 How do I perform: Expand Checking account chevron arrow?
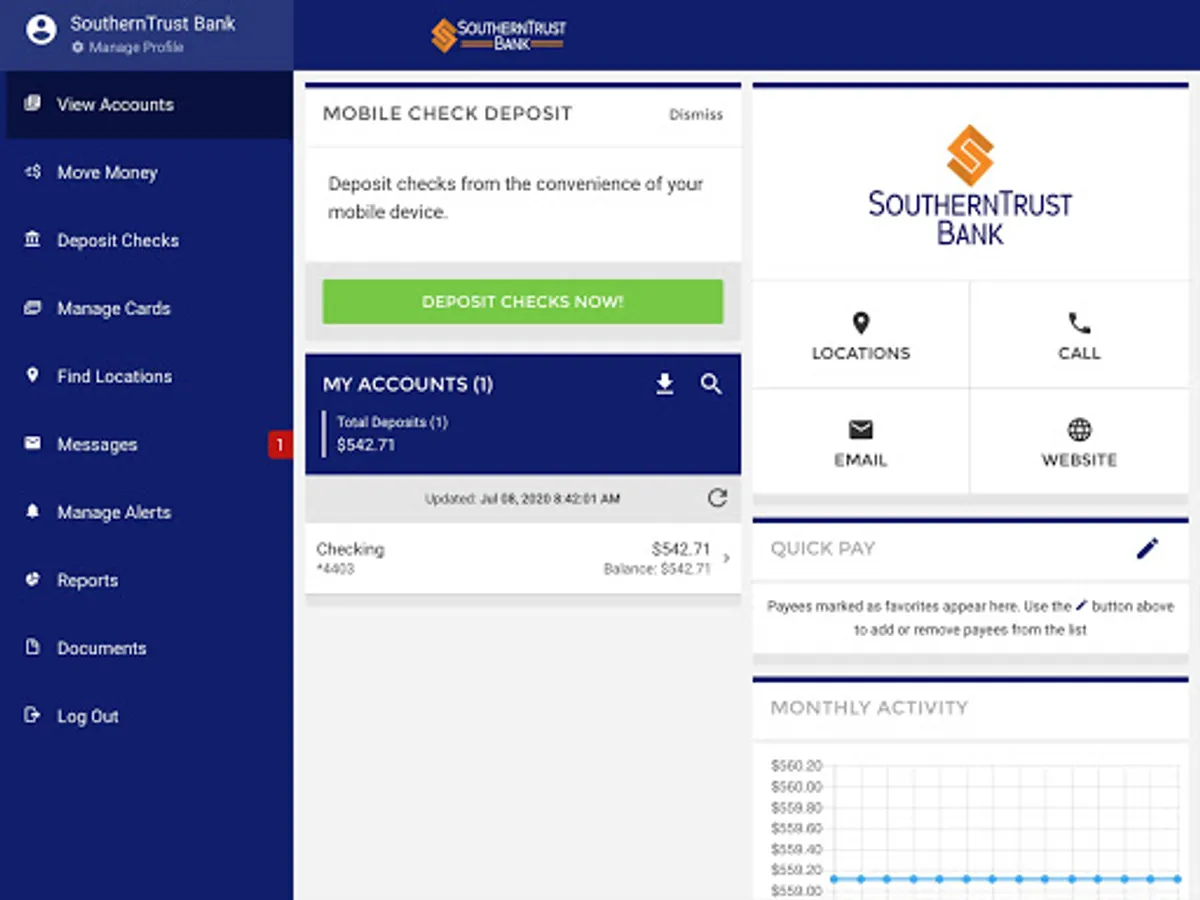point(726,558)
